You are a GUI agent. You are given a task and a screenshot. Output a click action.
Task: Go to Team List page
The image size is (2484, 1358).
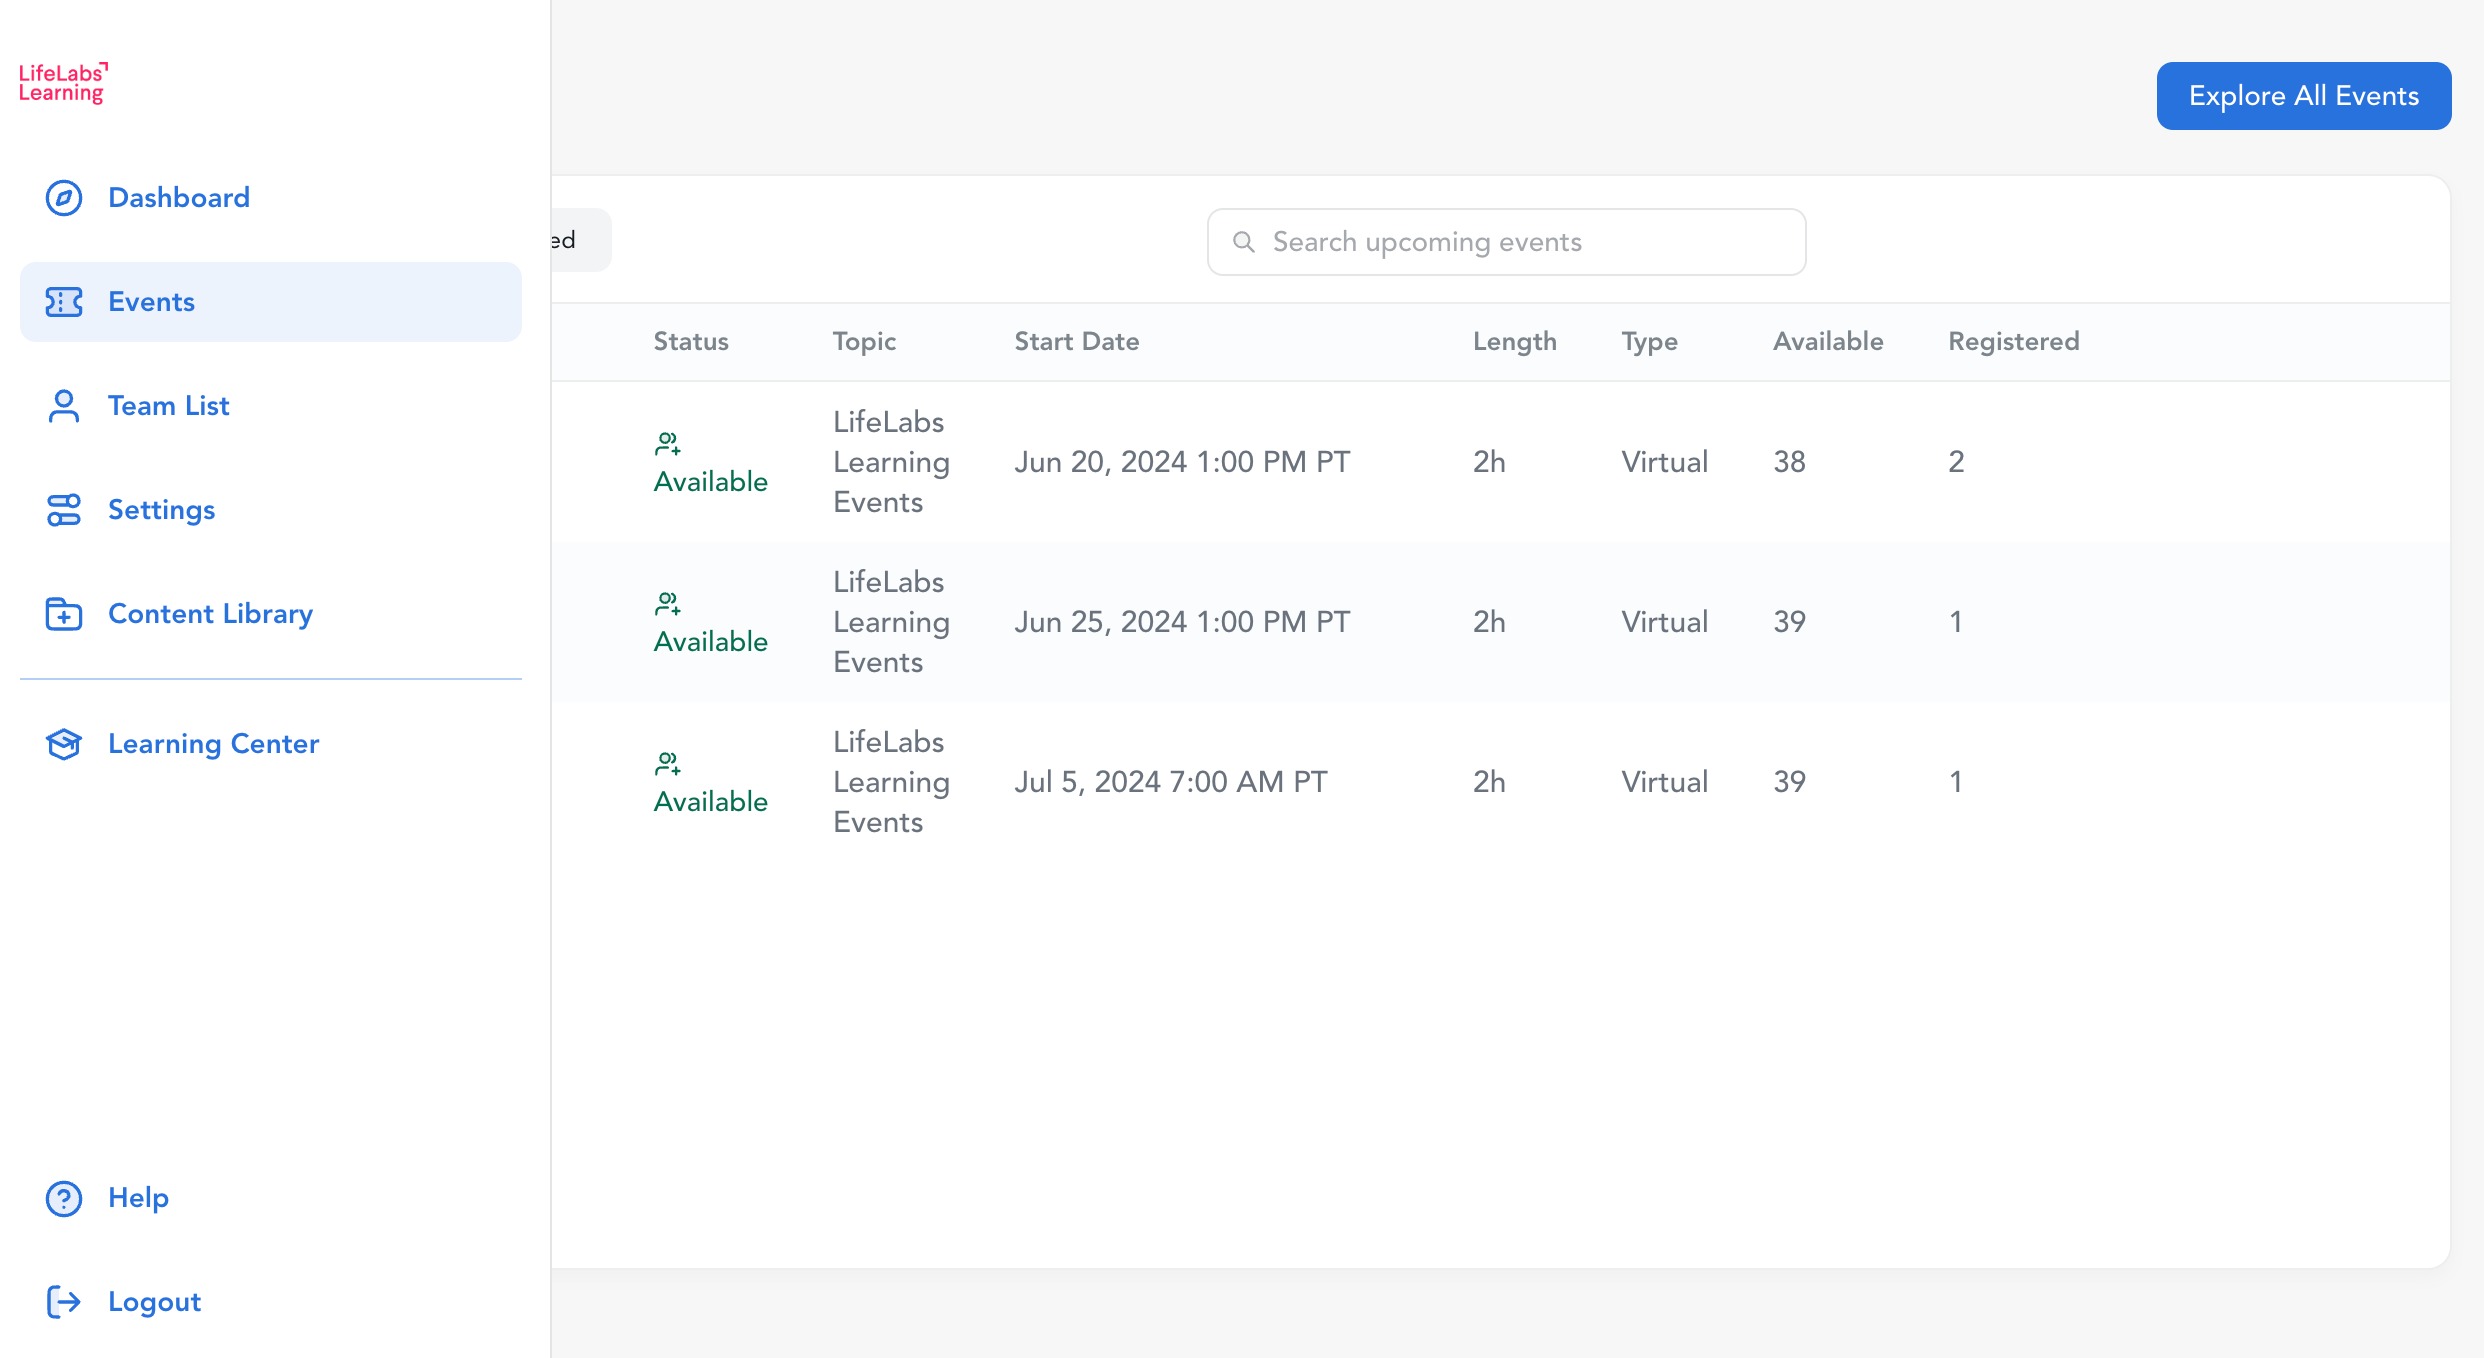click(x=271, y=406)
